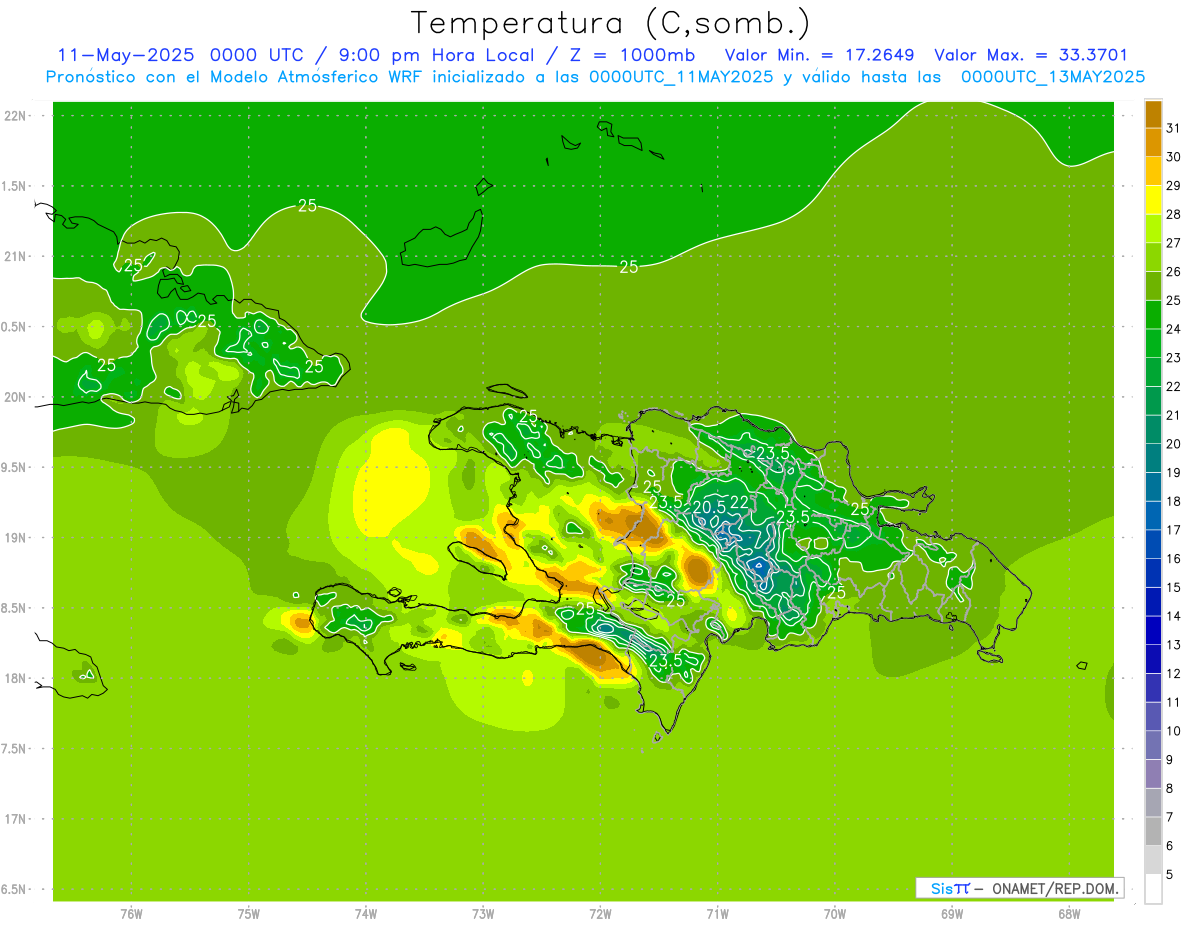Click the "68W" longitude label
Screen dimensions: 1200x927
pos(1068,914)
